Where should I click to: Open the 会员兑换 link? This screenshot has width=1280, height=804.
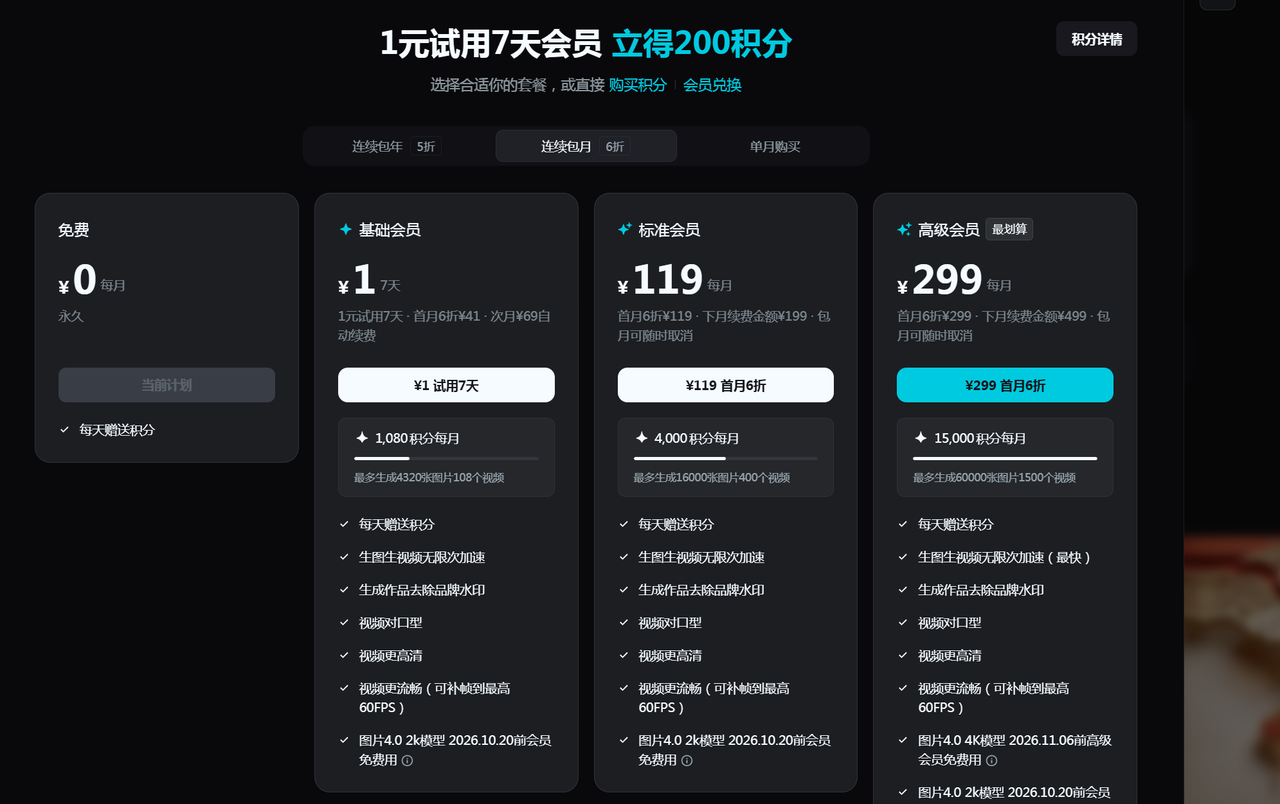click(x=712, y=85)
